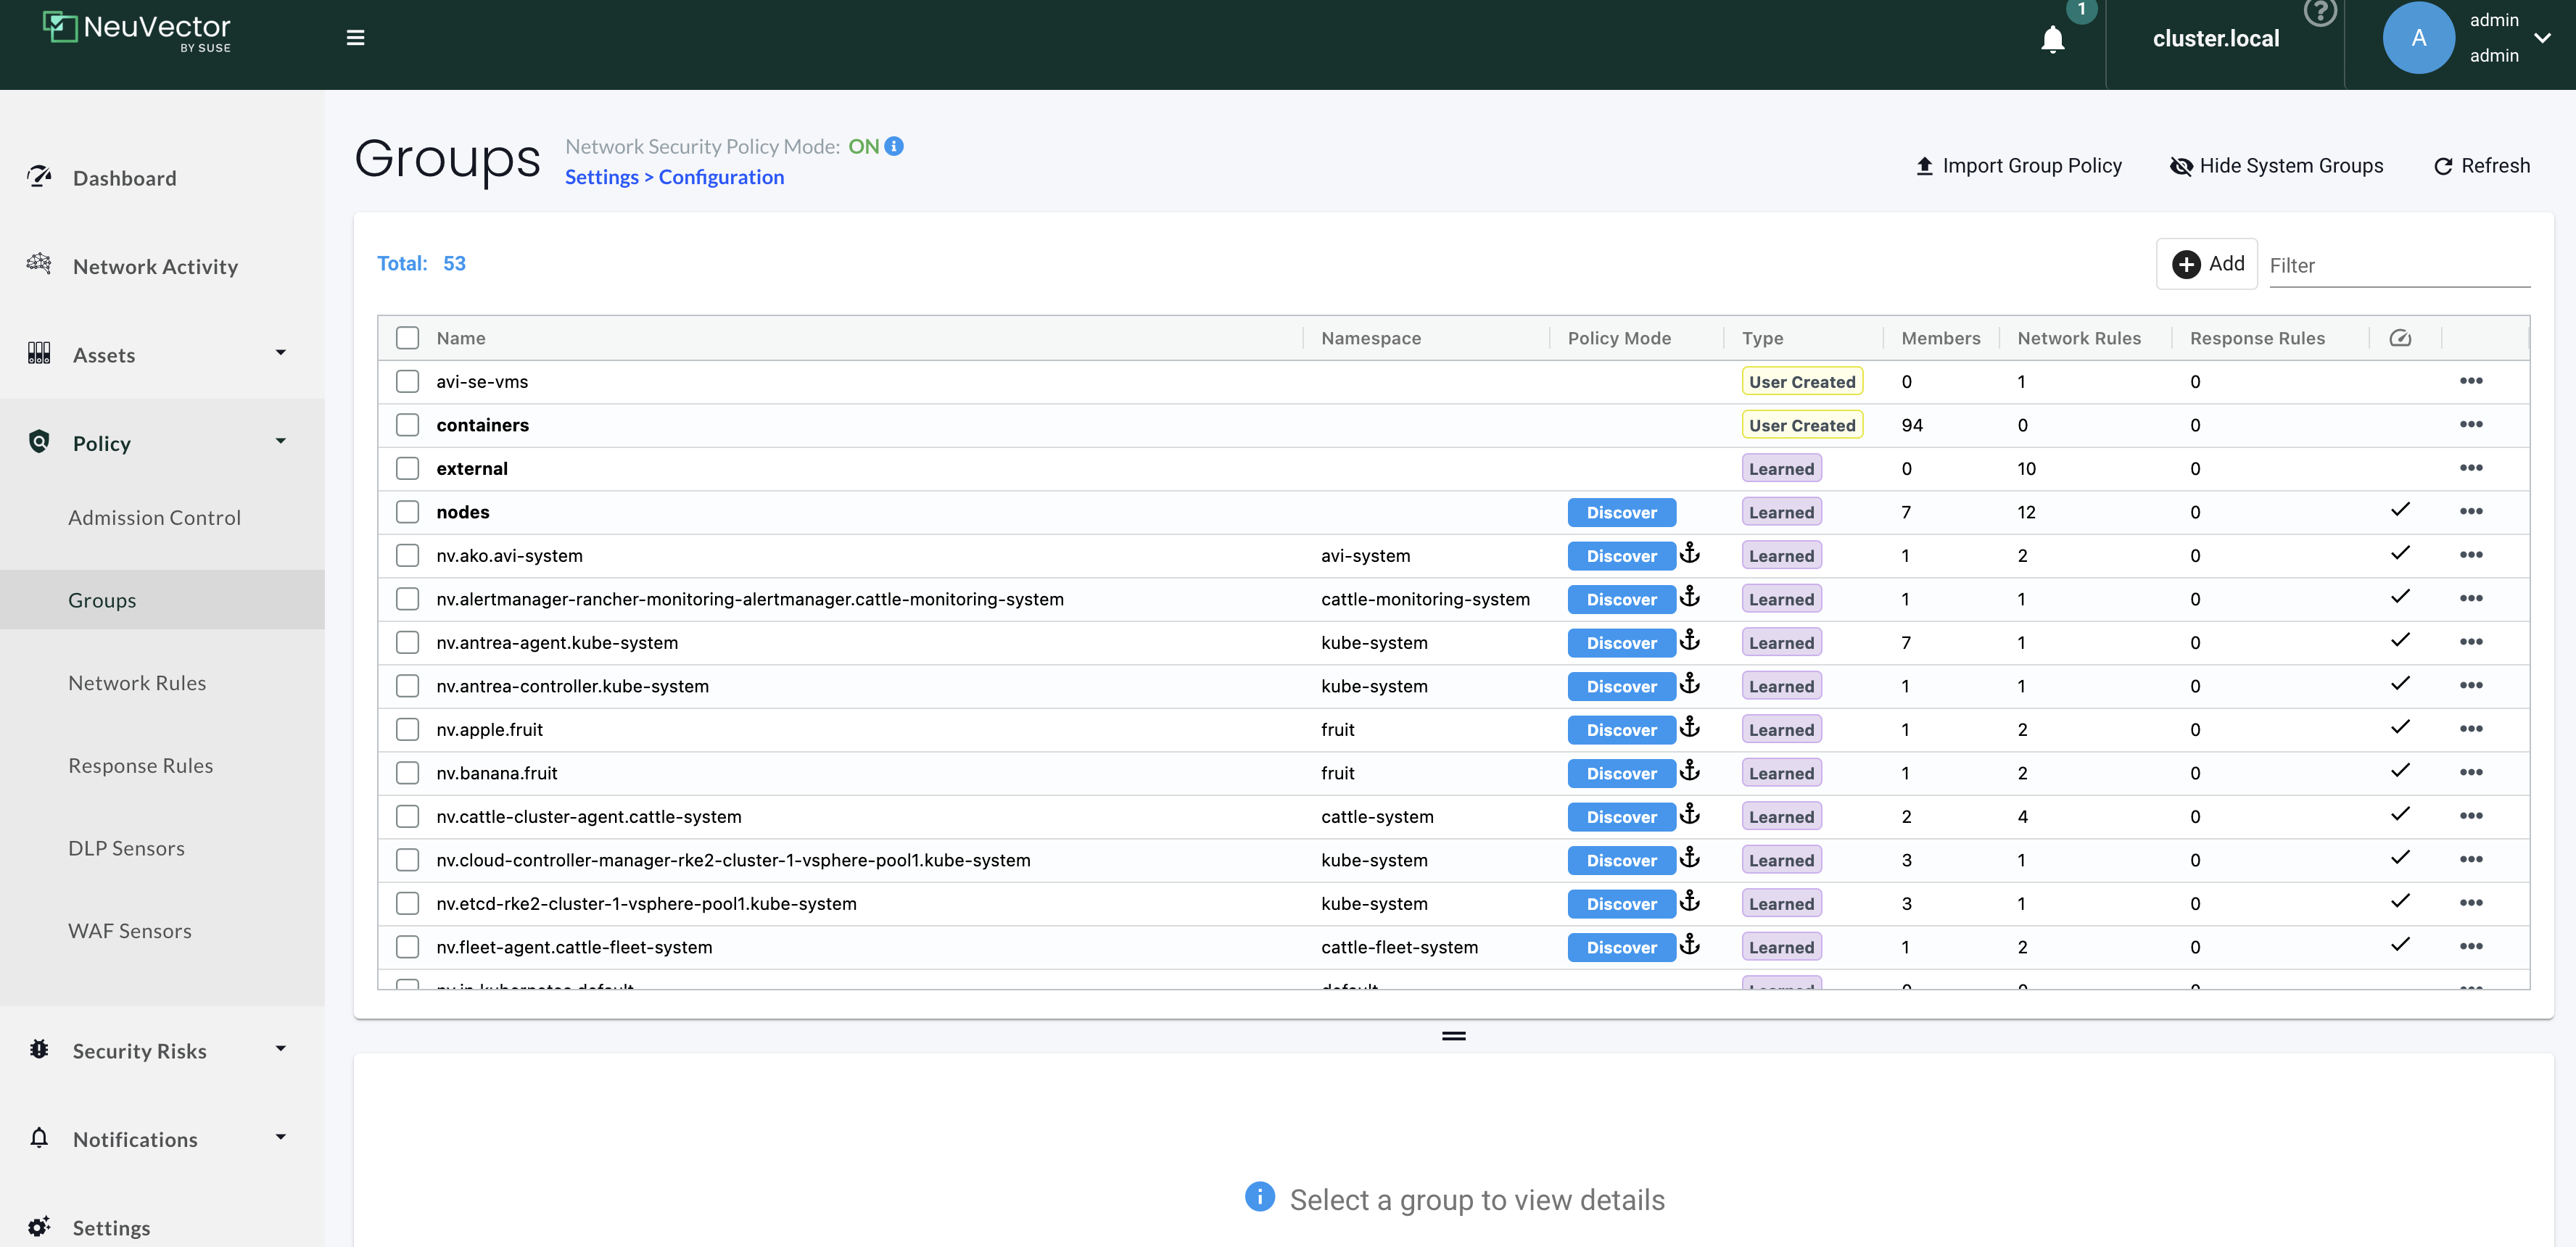Image resolution: width=2576 pixels, height=1247 pixels.
Task: Follow the Settings > Configuration link
Action: pyautogui.click(x=674, y=177)
